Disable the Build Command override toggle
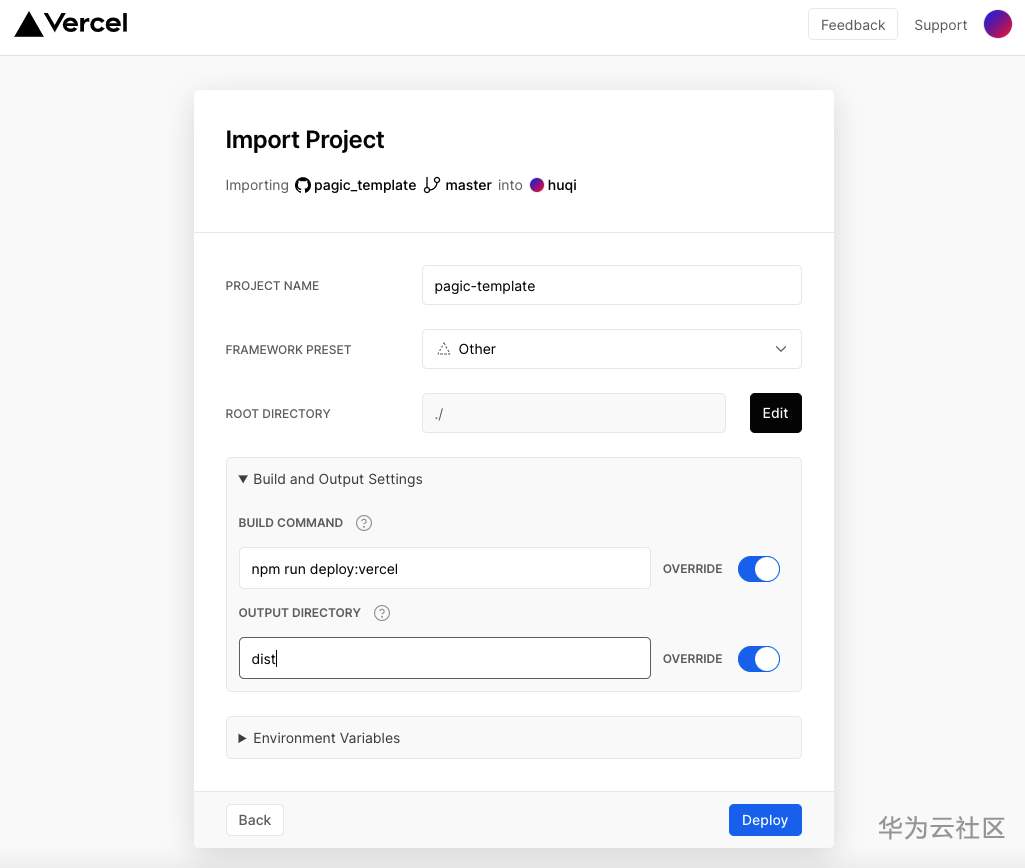 tap(759, 569)
